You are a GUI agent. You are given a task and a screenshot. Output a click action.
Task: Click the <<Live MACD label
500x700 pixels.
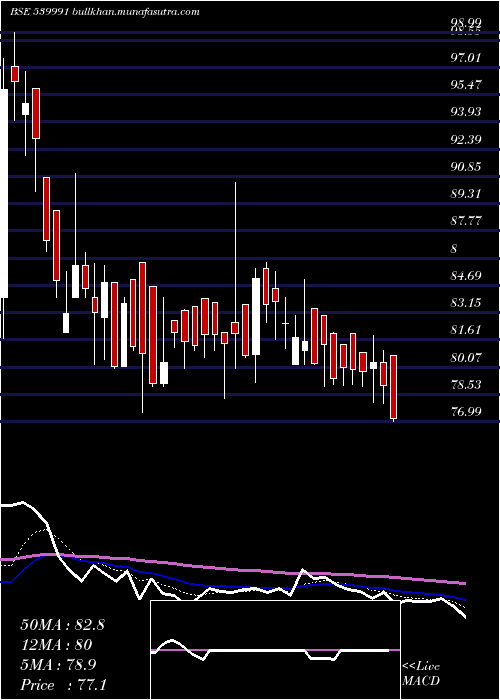(x=421, y=674)
